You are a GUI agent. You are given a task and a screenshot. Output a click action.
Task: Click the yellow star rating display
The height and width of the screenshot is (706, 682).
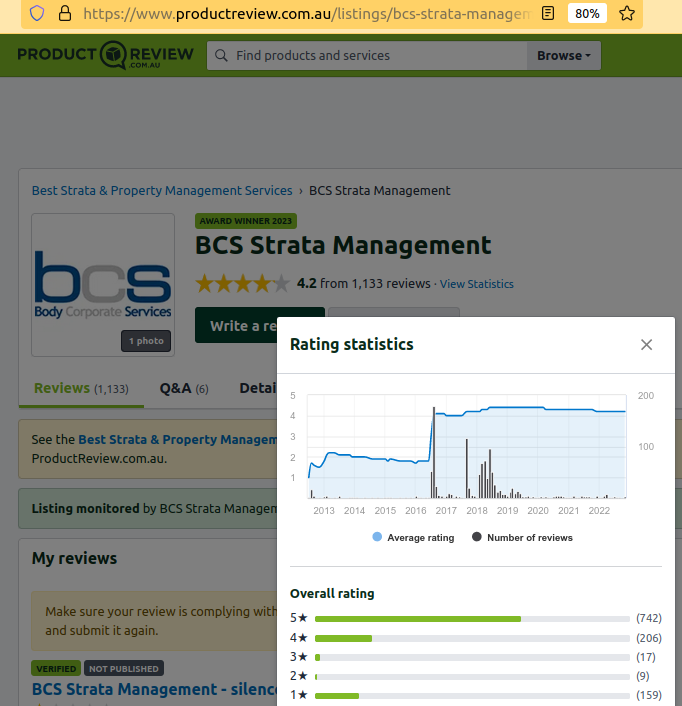point(242,284)
